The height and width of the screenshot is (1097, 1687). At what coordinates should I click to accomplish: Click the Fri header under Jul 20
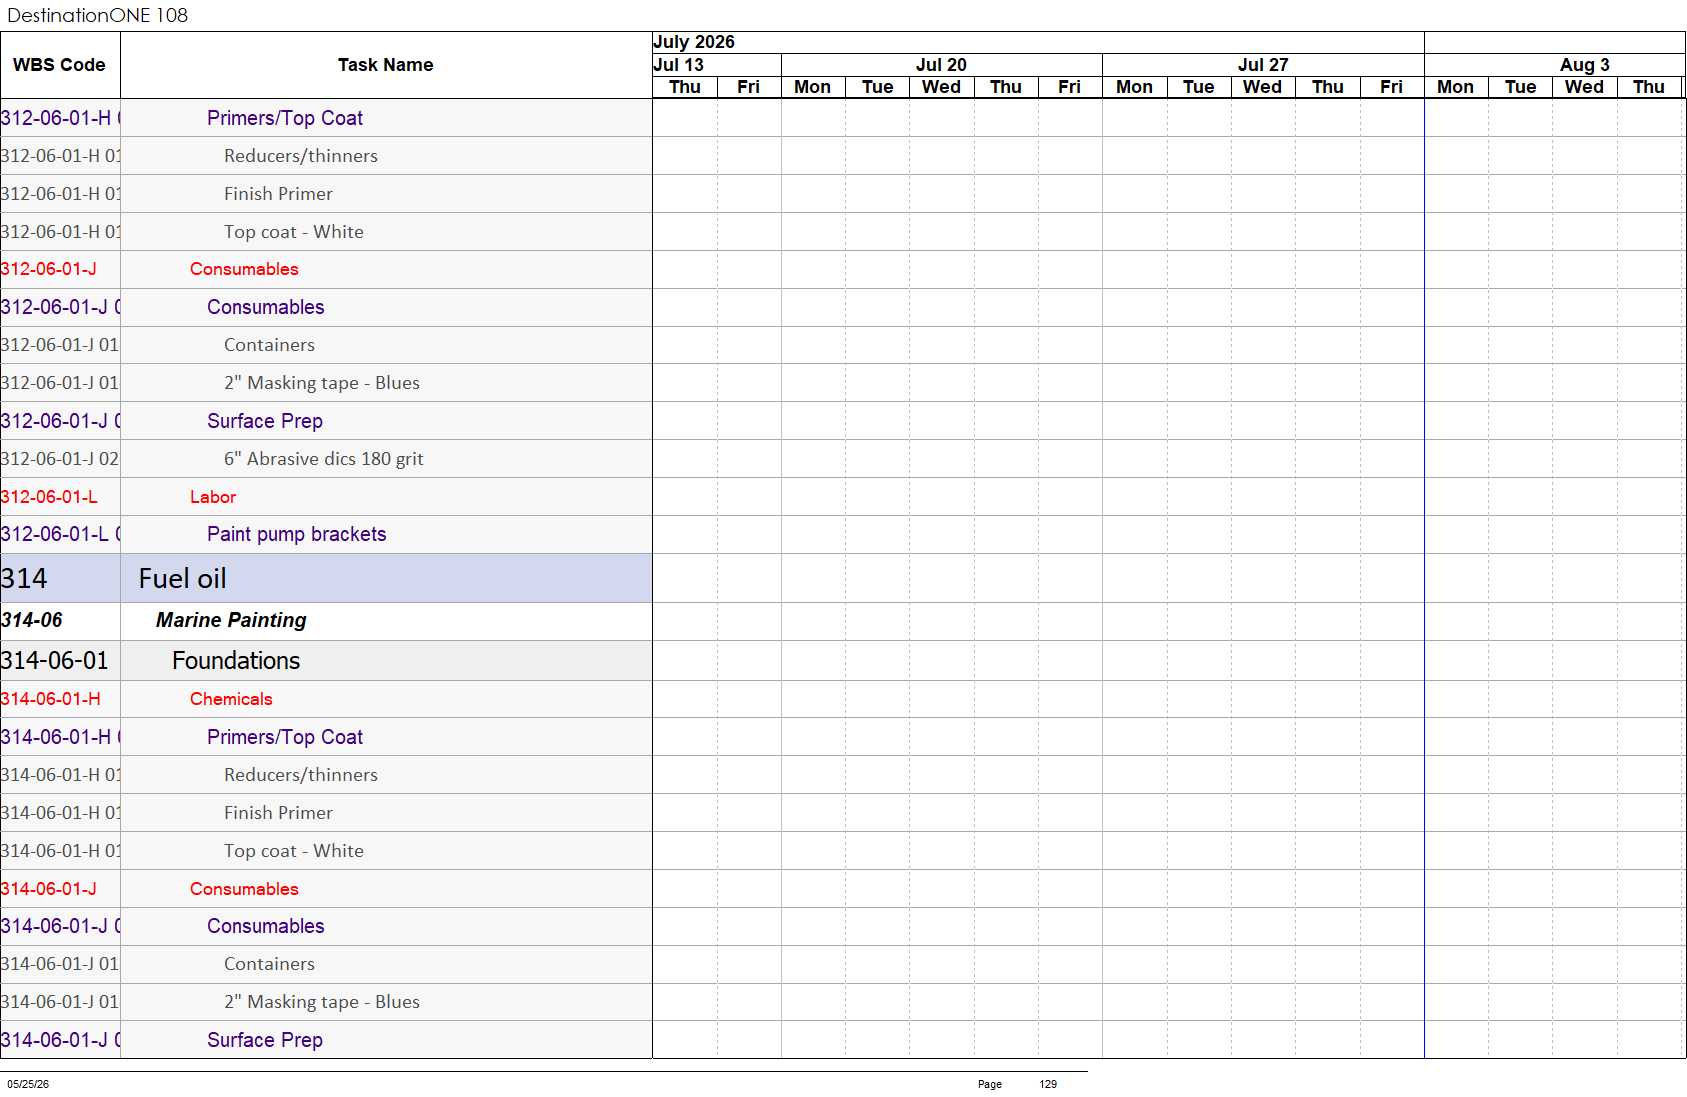pyautogui.click(x=1070, y=87)
